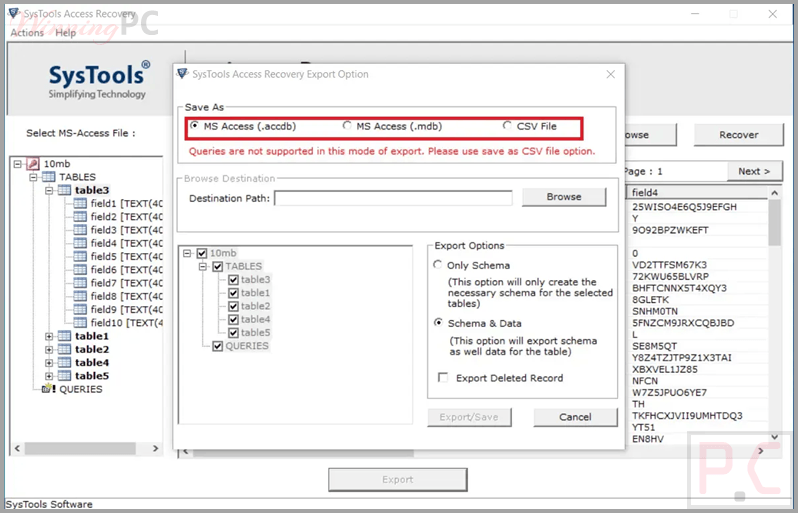
Task: Click the field1 column icon
Action: (80, 203)
